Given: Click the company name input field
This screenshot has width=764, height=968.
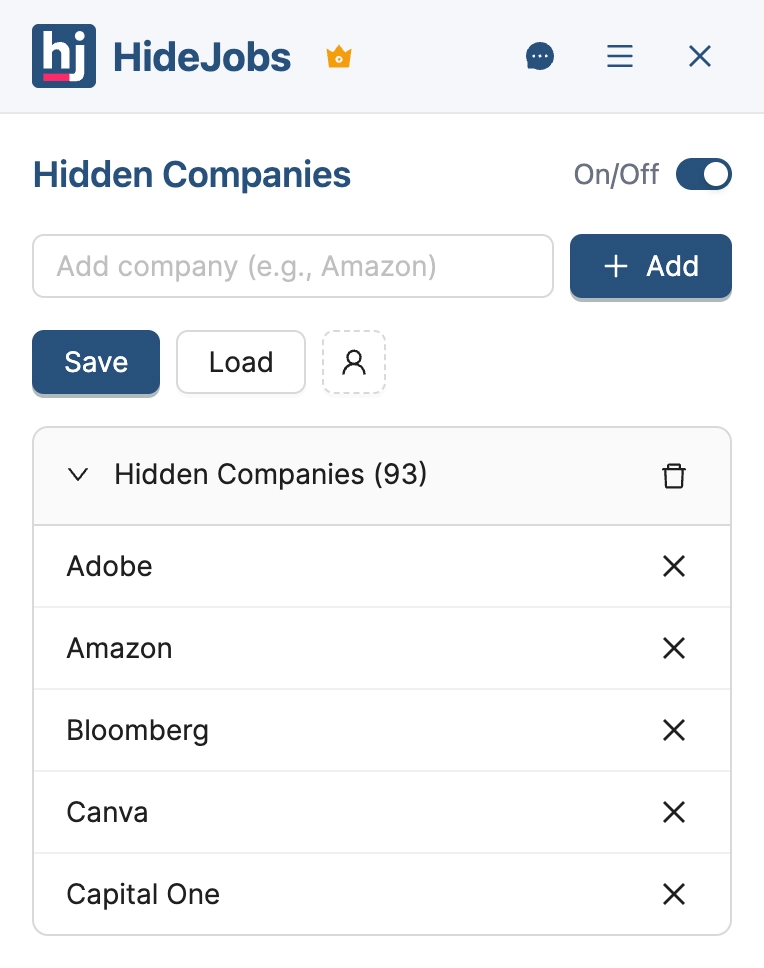Looking at the screenshot, I should [292, 266].
